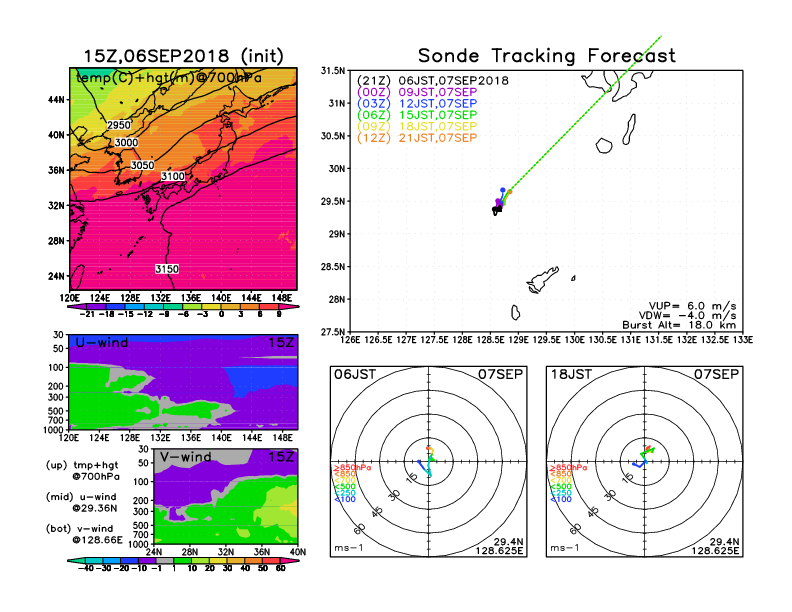Click the '15Z' label in V-wind panel
792x612 pixels.
click(281, 457)
